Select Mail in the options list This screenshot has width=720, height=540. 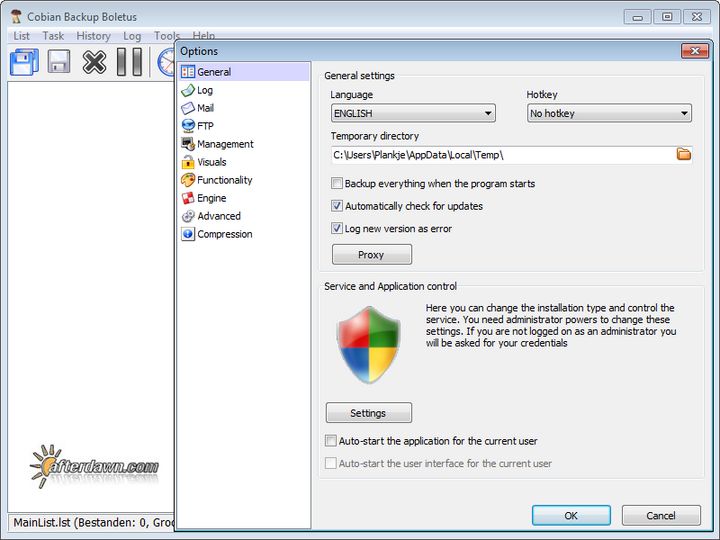(244, 108)
